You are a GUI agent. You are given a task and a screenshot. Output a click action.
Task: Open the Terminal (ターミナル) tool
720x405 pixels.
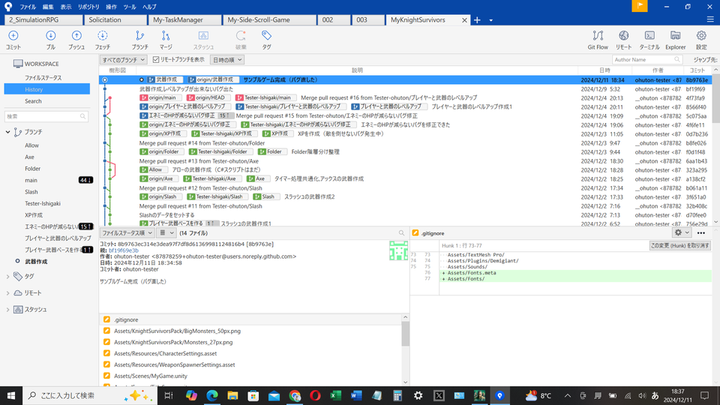click(x=649, y=39)
